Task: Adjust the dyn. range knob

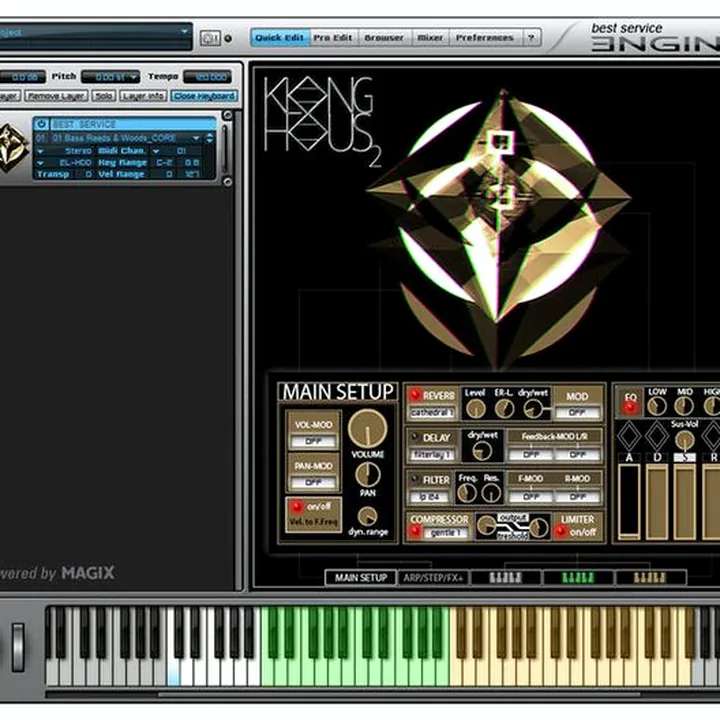Action: [x=367, y=516]
